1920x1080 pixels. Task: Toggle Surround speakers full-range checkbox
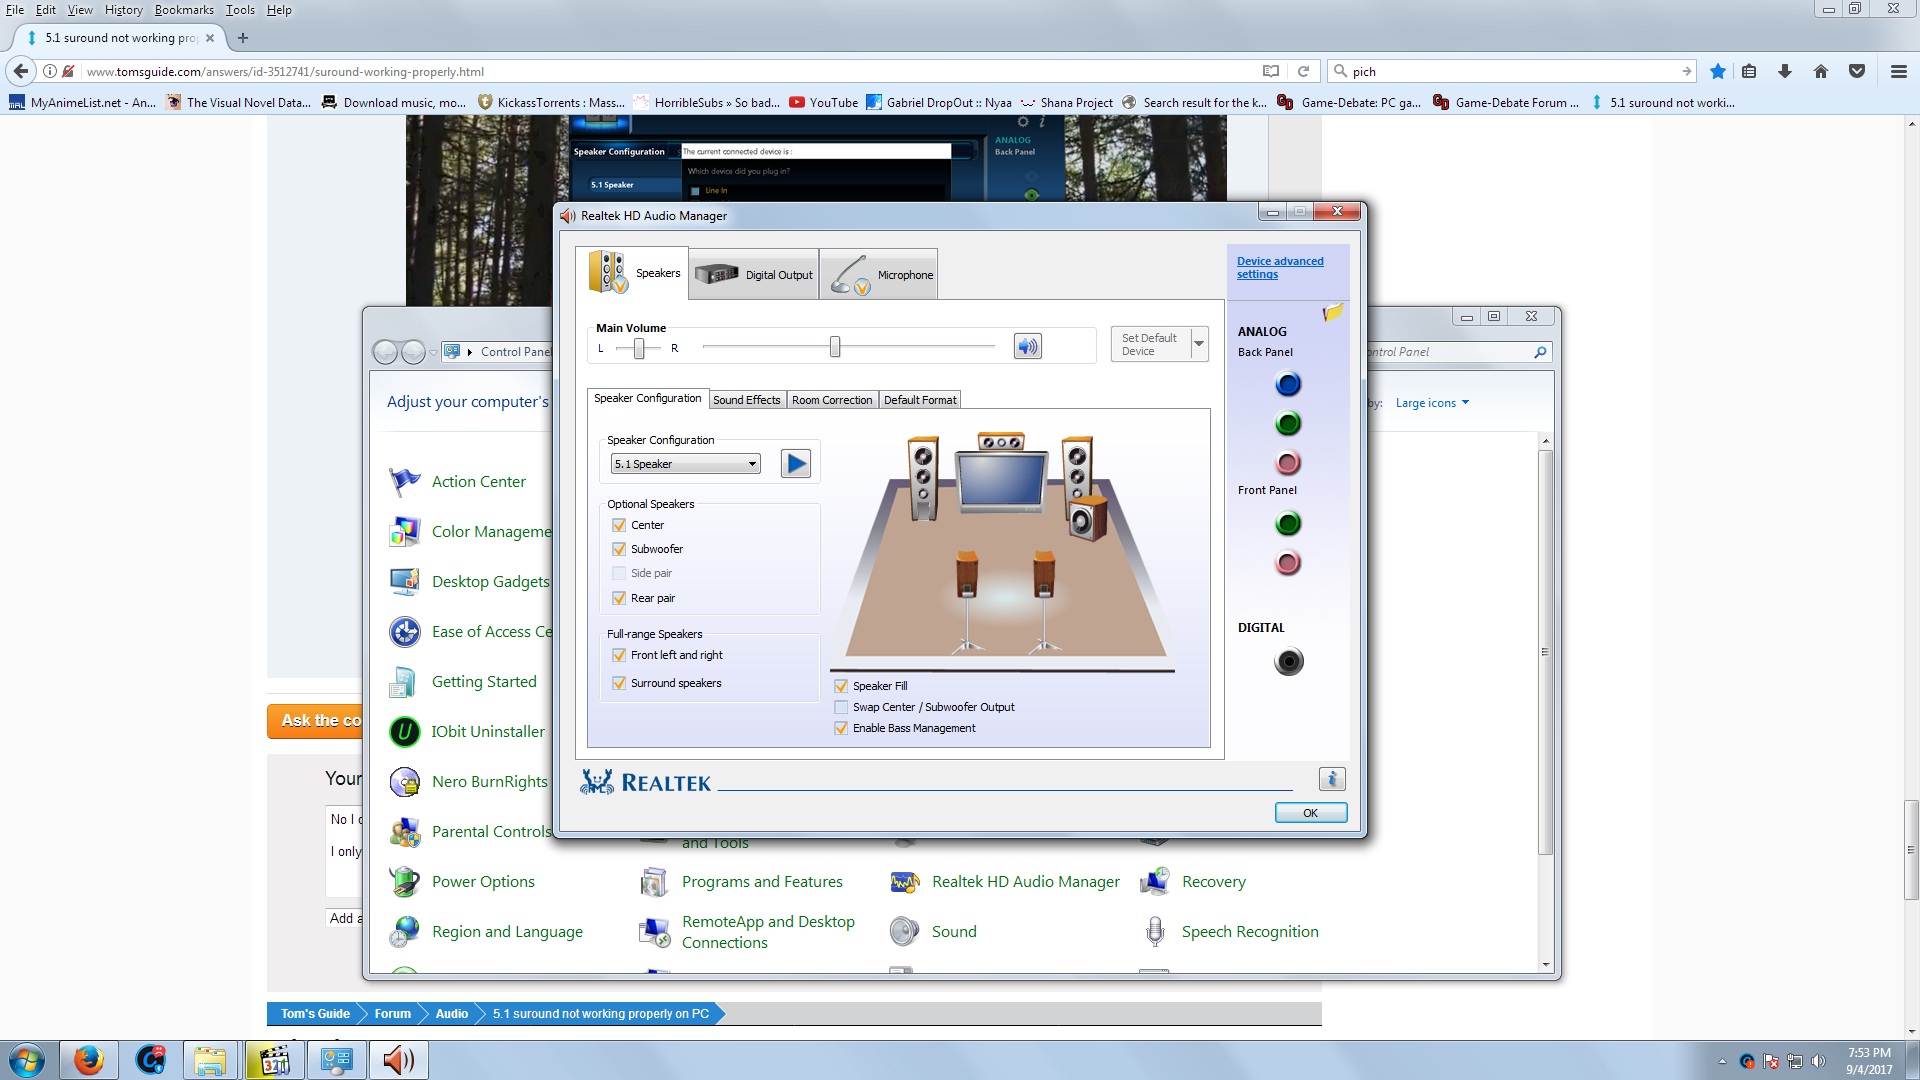[x=619, y=683]
